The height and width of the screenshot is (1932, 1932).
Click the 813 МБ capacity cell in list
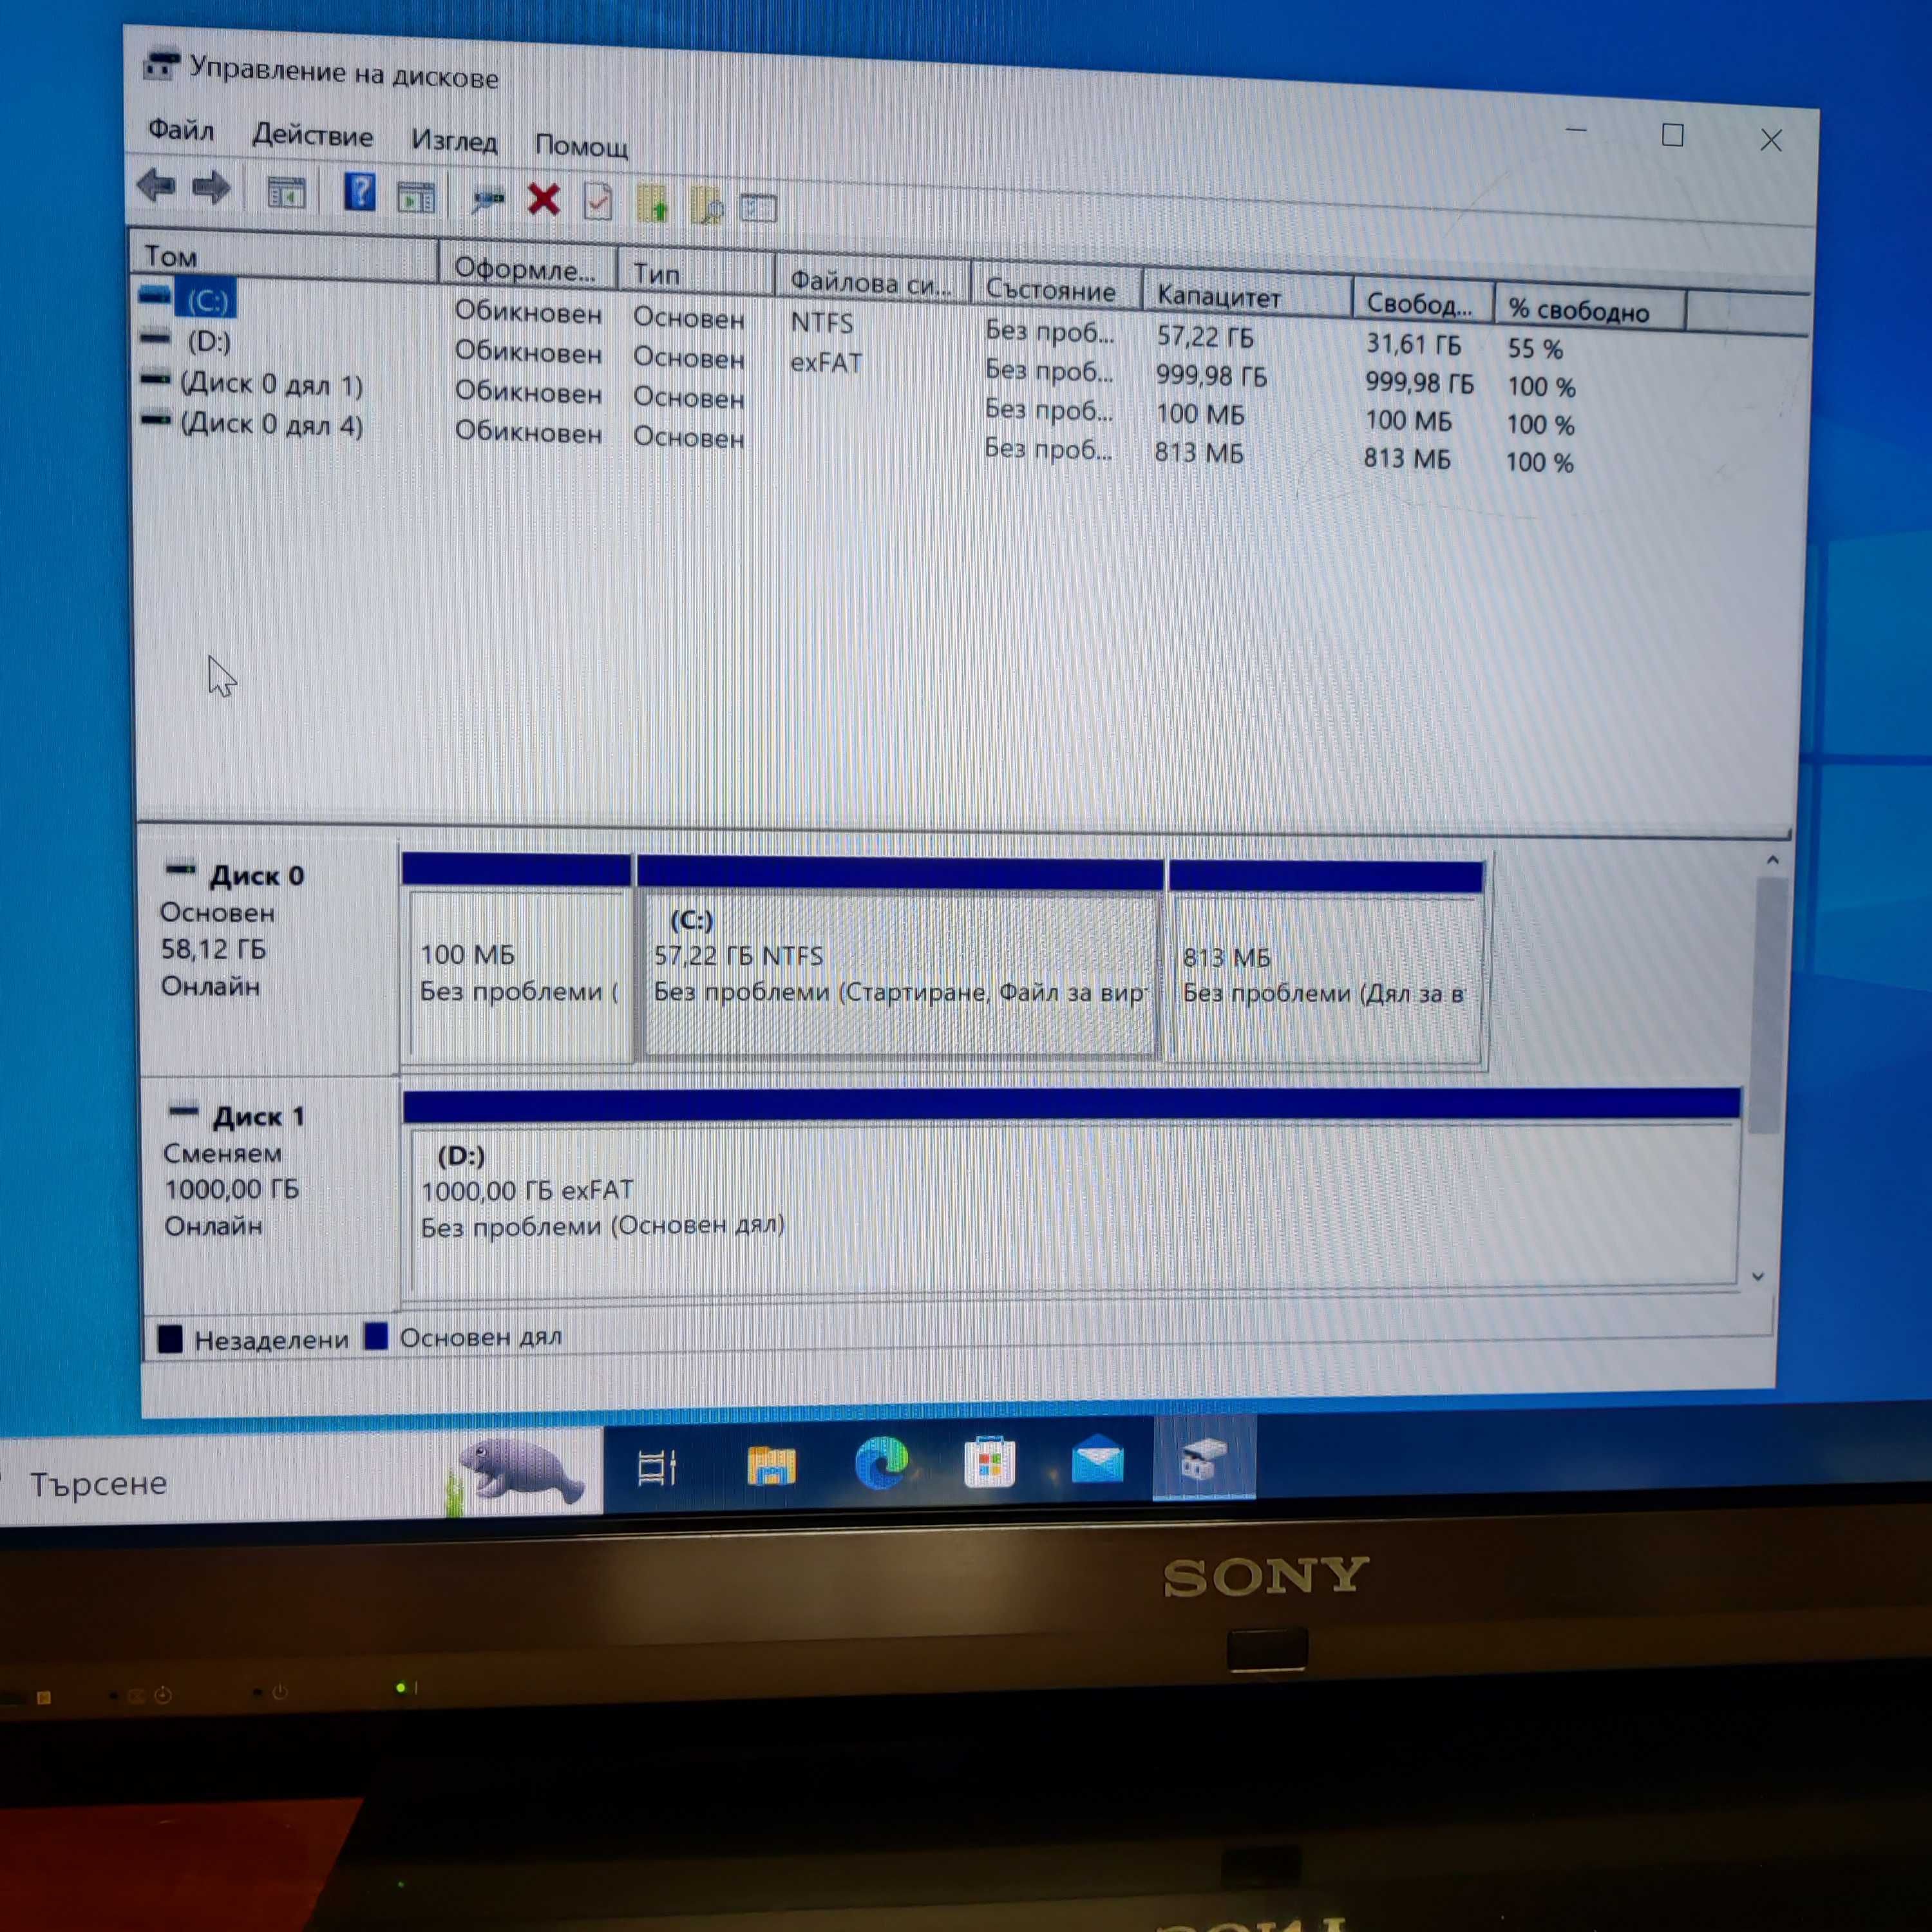(x=1199, y=453)
